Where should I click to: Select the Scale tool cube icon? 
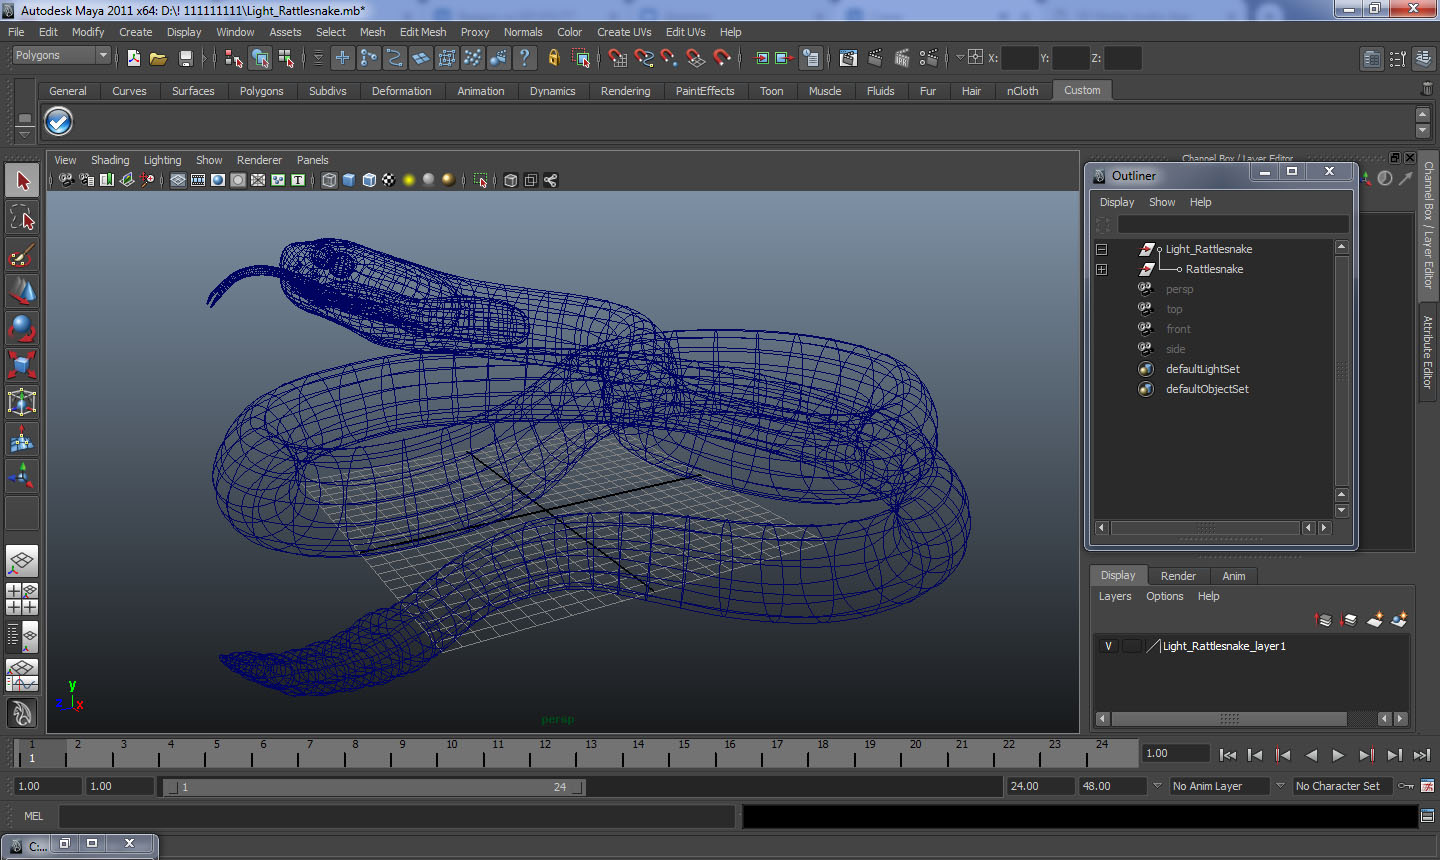22,365
